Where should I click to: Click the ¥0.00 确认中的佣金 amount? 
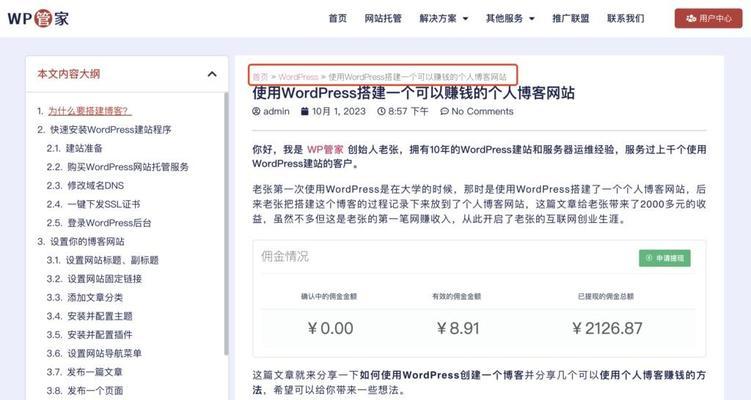pos(330,329)
